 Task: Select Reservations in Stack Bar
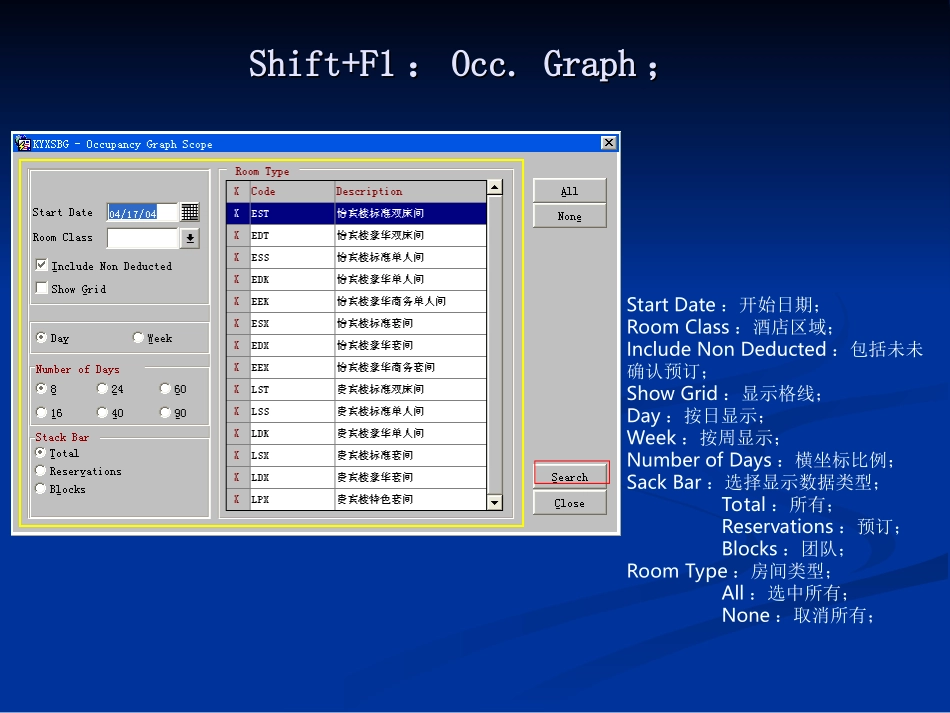pyautogui.click(x=41, y=471)
